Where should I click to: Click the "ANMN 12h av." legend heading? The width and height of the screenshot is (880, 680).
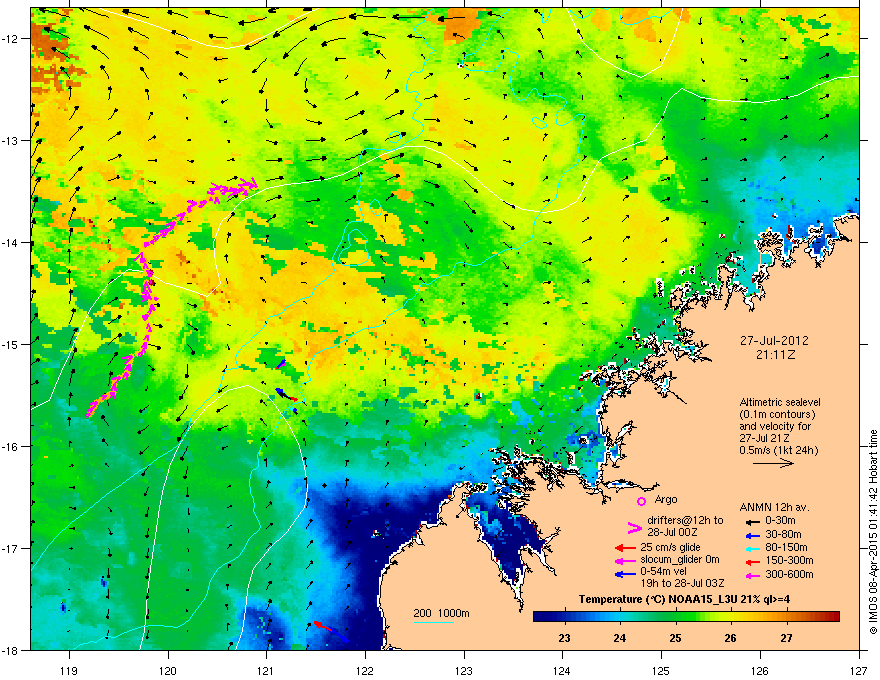774,507
